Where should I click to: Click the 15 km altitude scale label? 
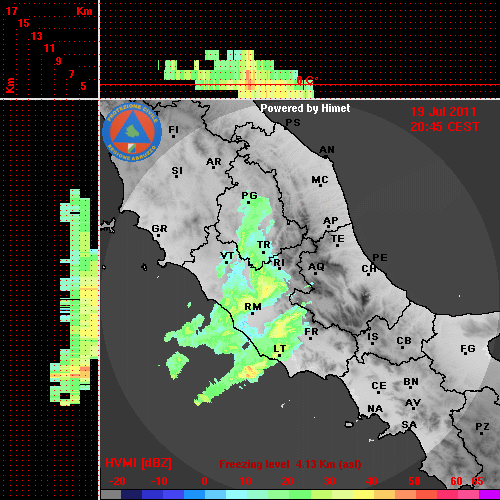[24, 23]
